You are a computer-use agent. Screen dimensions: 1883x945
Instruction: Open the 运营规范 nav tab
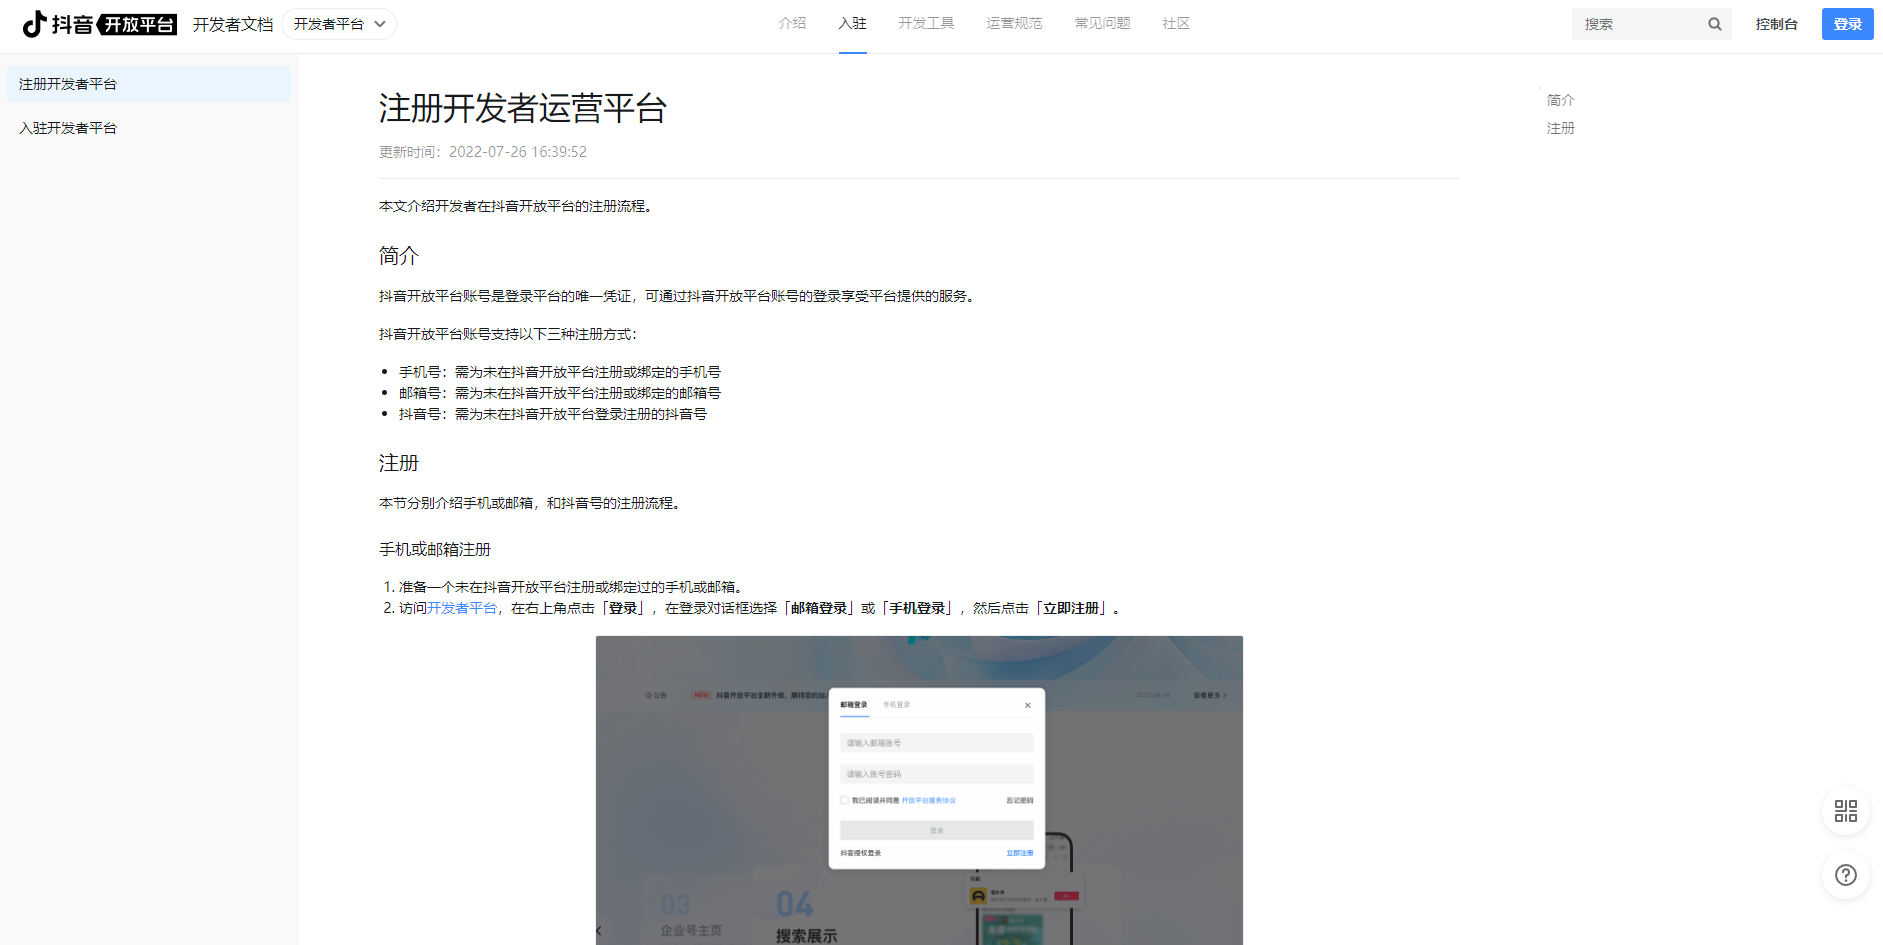coord(1014,23)
